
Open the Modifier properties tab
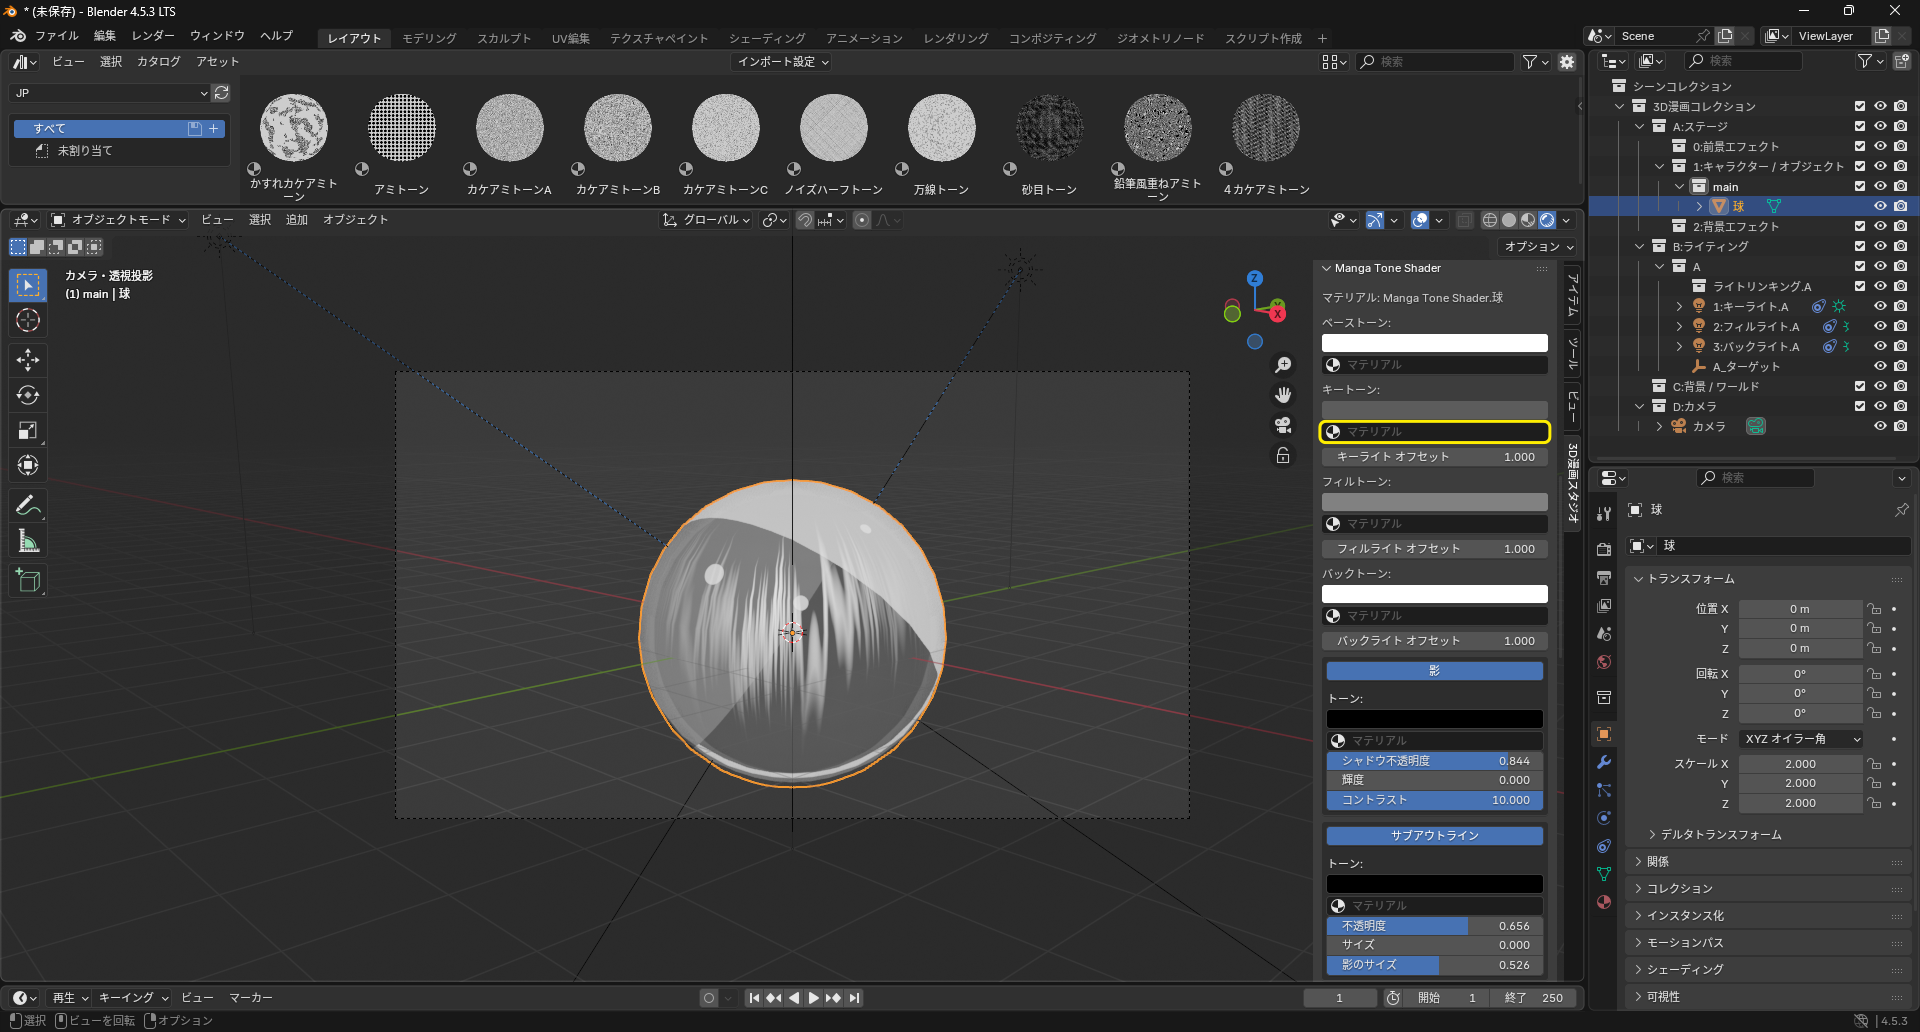[x=1604, y=762]
